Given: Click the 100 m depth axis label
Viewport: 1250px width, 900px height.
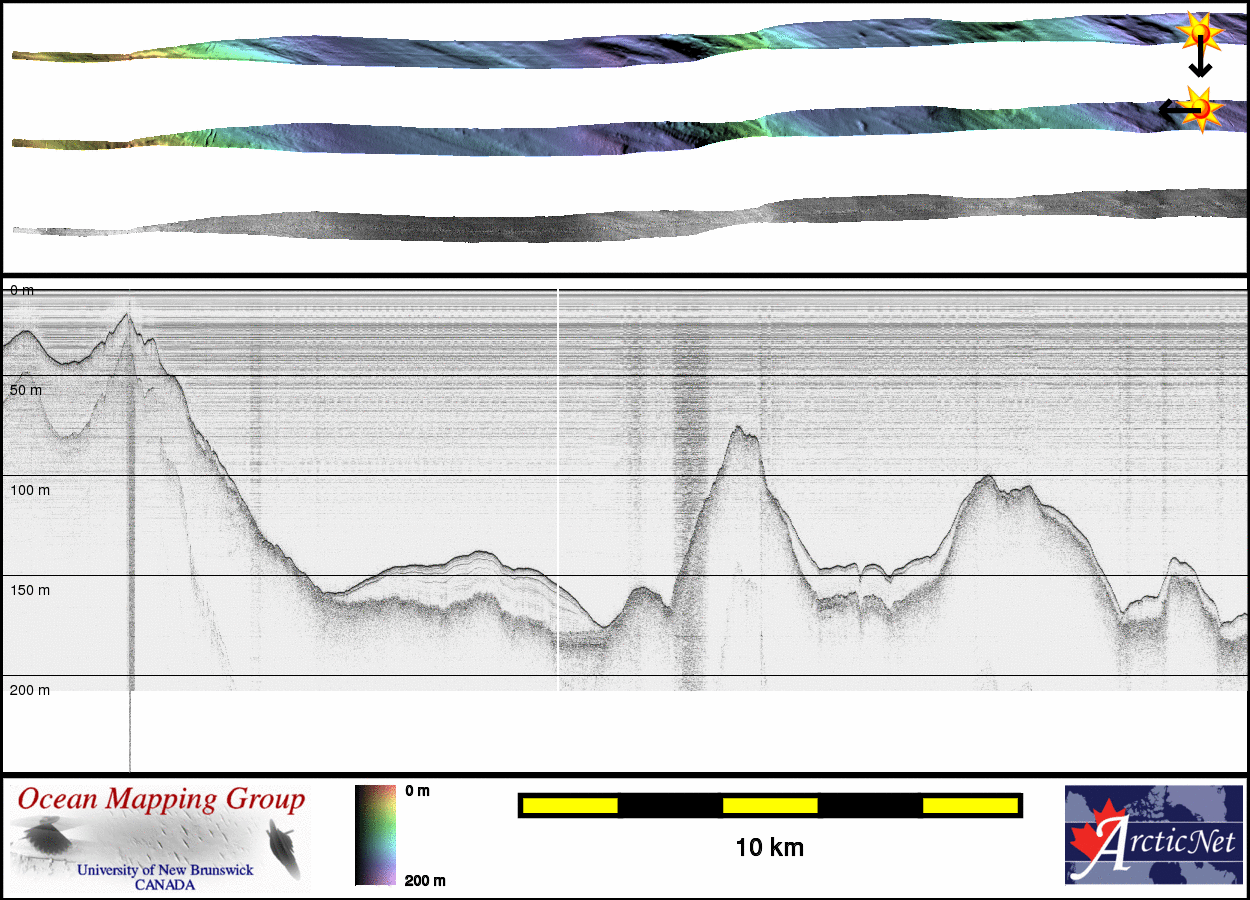Looking at the screenshot, I should coord(29,490).
